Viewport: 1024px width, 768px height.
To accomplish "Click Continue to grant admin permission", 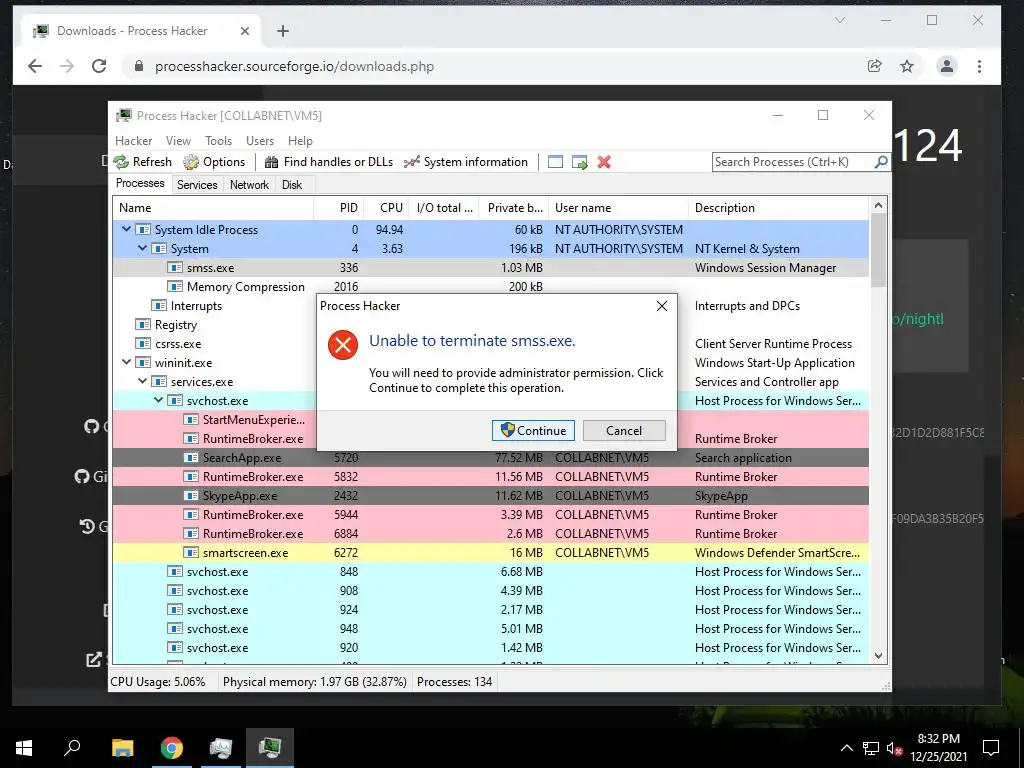I will coord(534,430).
